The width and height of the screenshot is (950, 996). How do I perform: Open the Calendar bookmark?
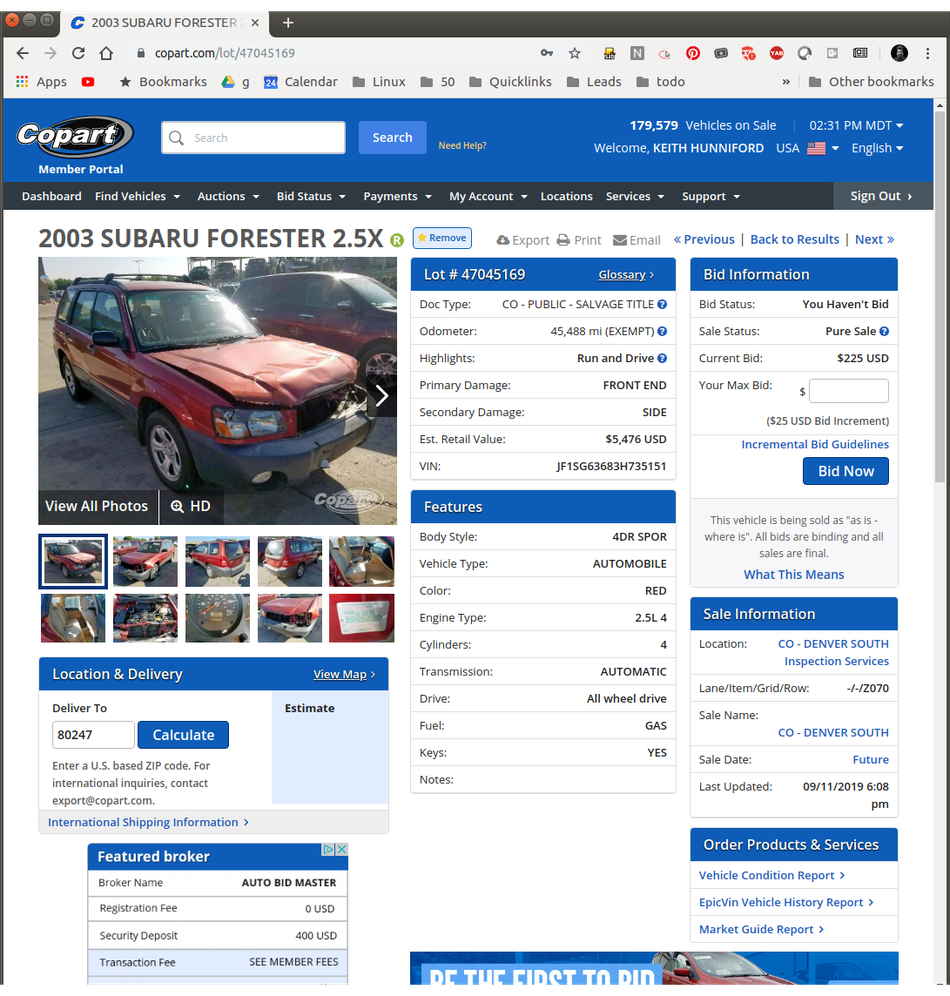click(300, 82)
